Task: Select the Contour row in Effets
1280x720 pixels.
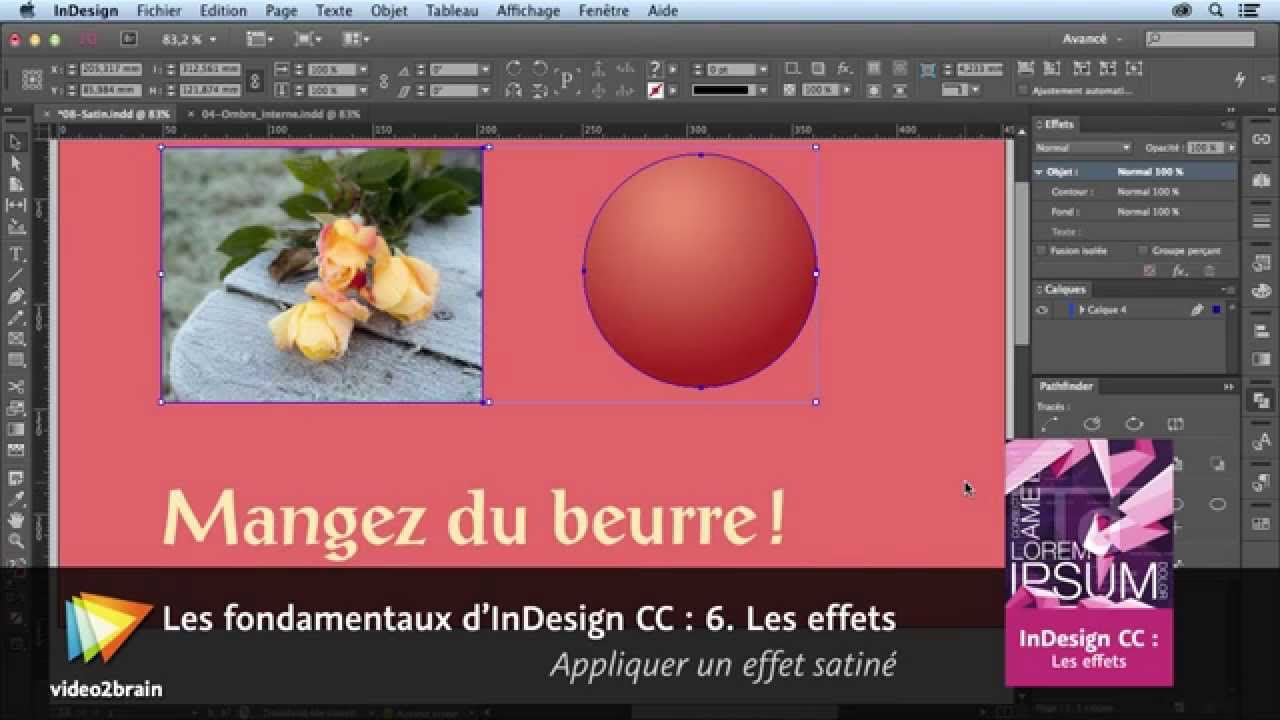Action: point(1135,192)
